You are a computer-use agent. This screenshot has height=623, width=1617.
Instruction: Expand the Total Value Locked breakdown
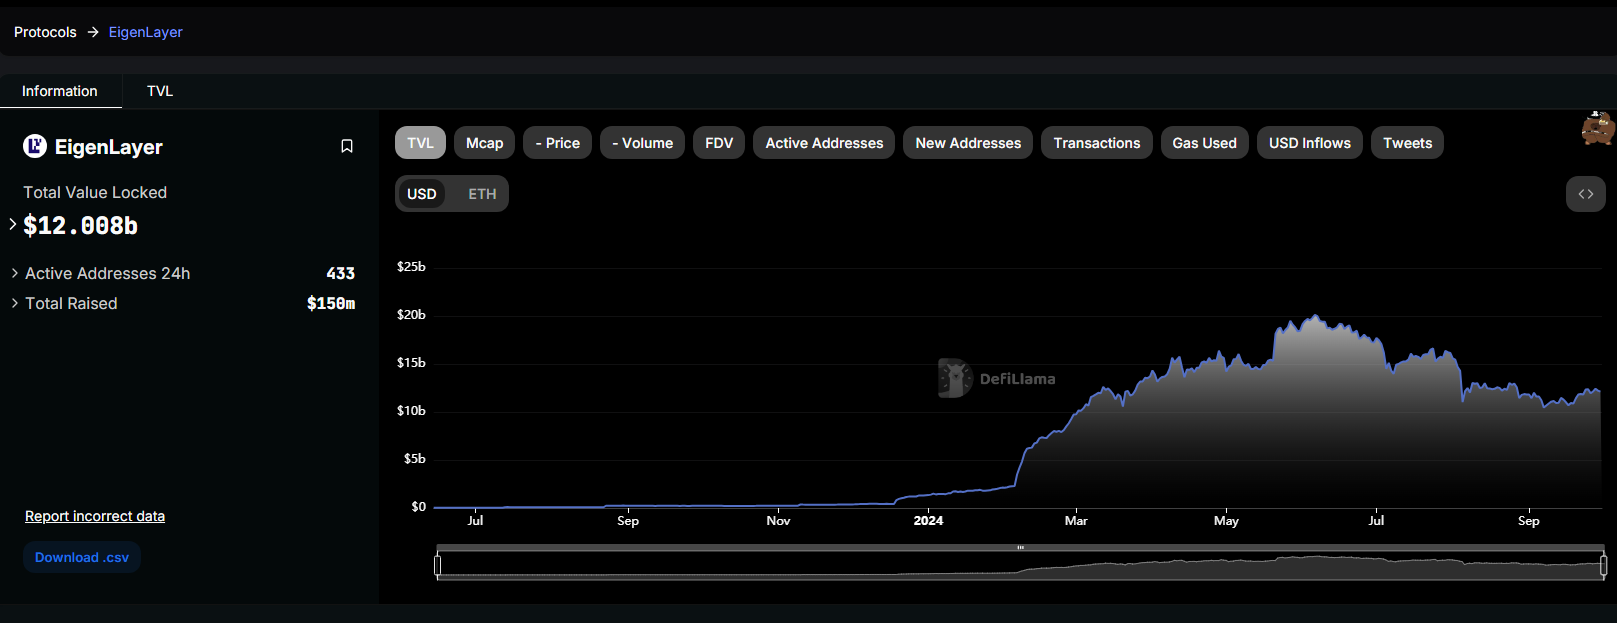click(x=13, y=225)
